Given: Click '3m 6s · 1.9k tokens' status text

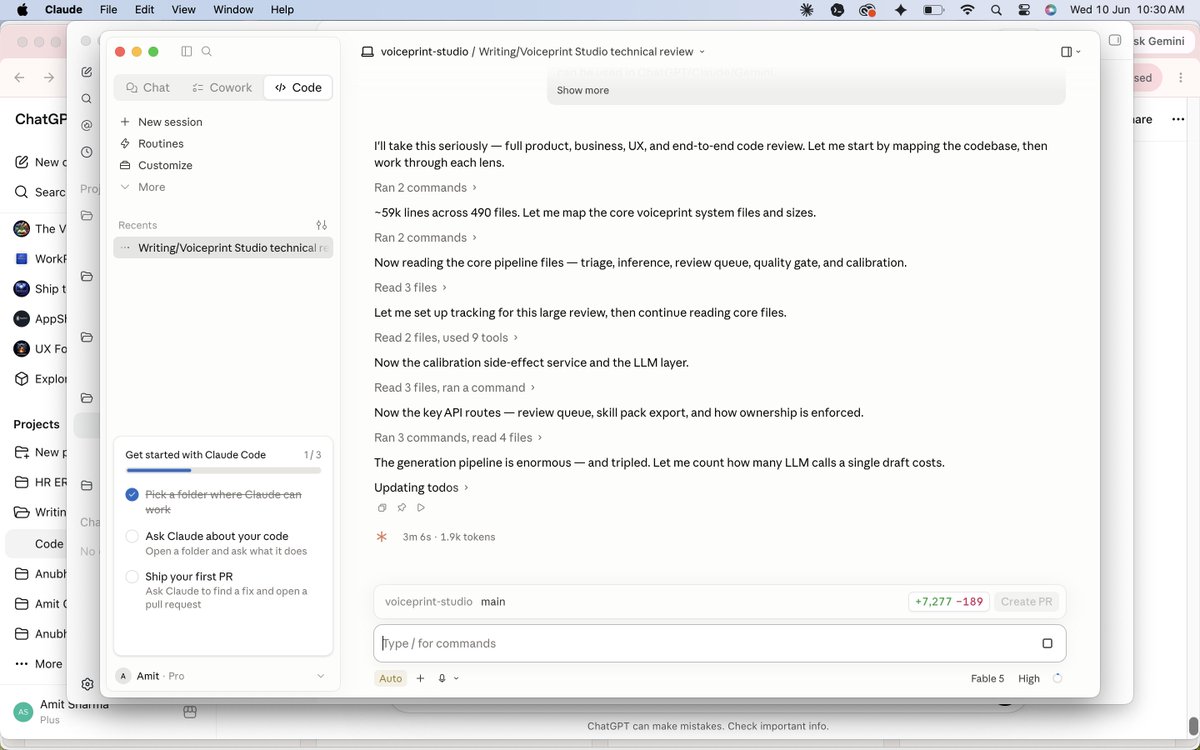Looking at the screenshot, I should point(449,537).
